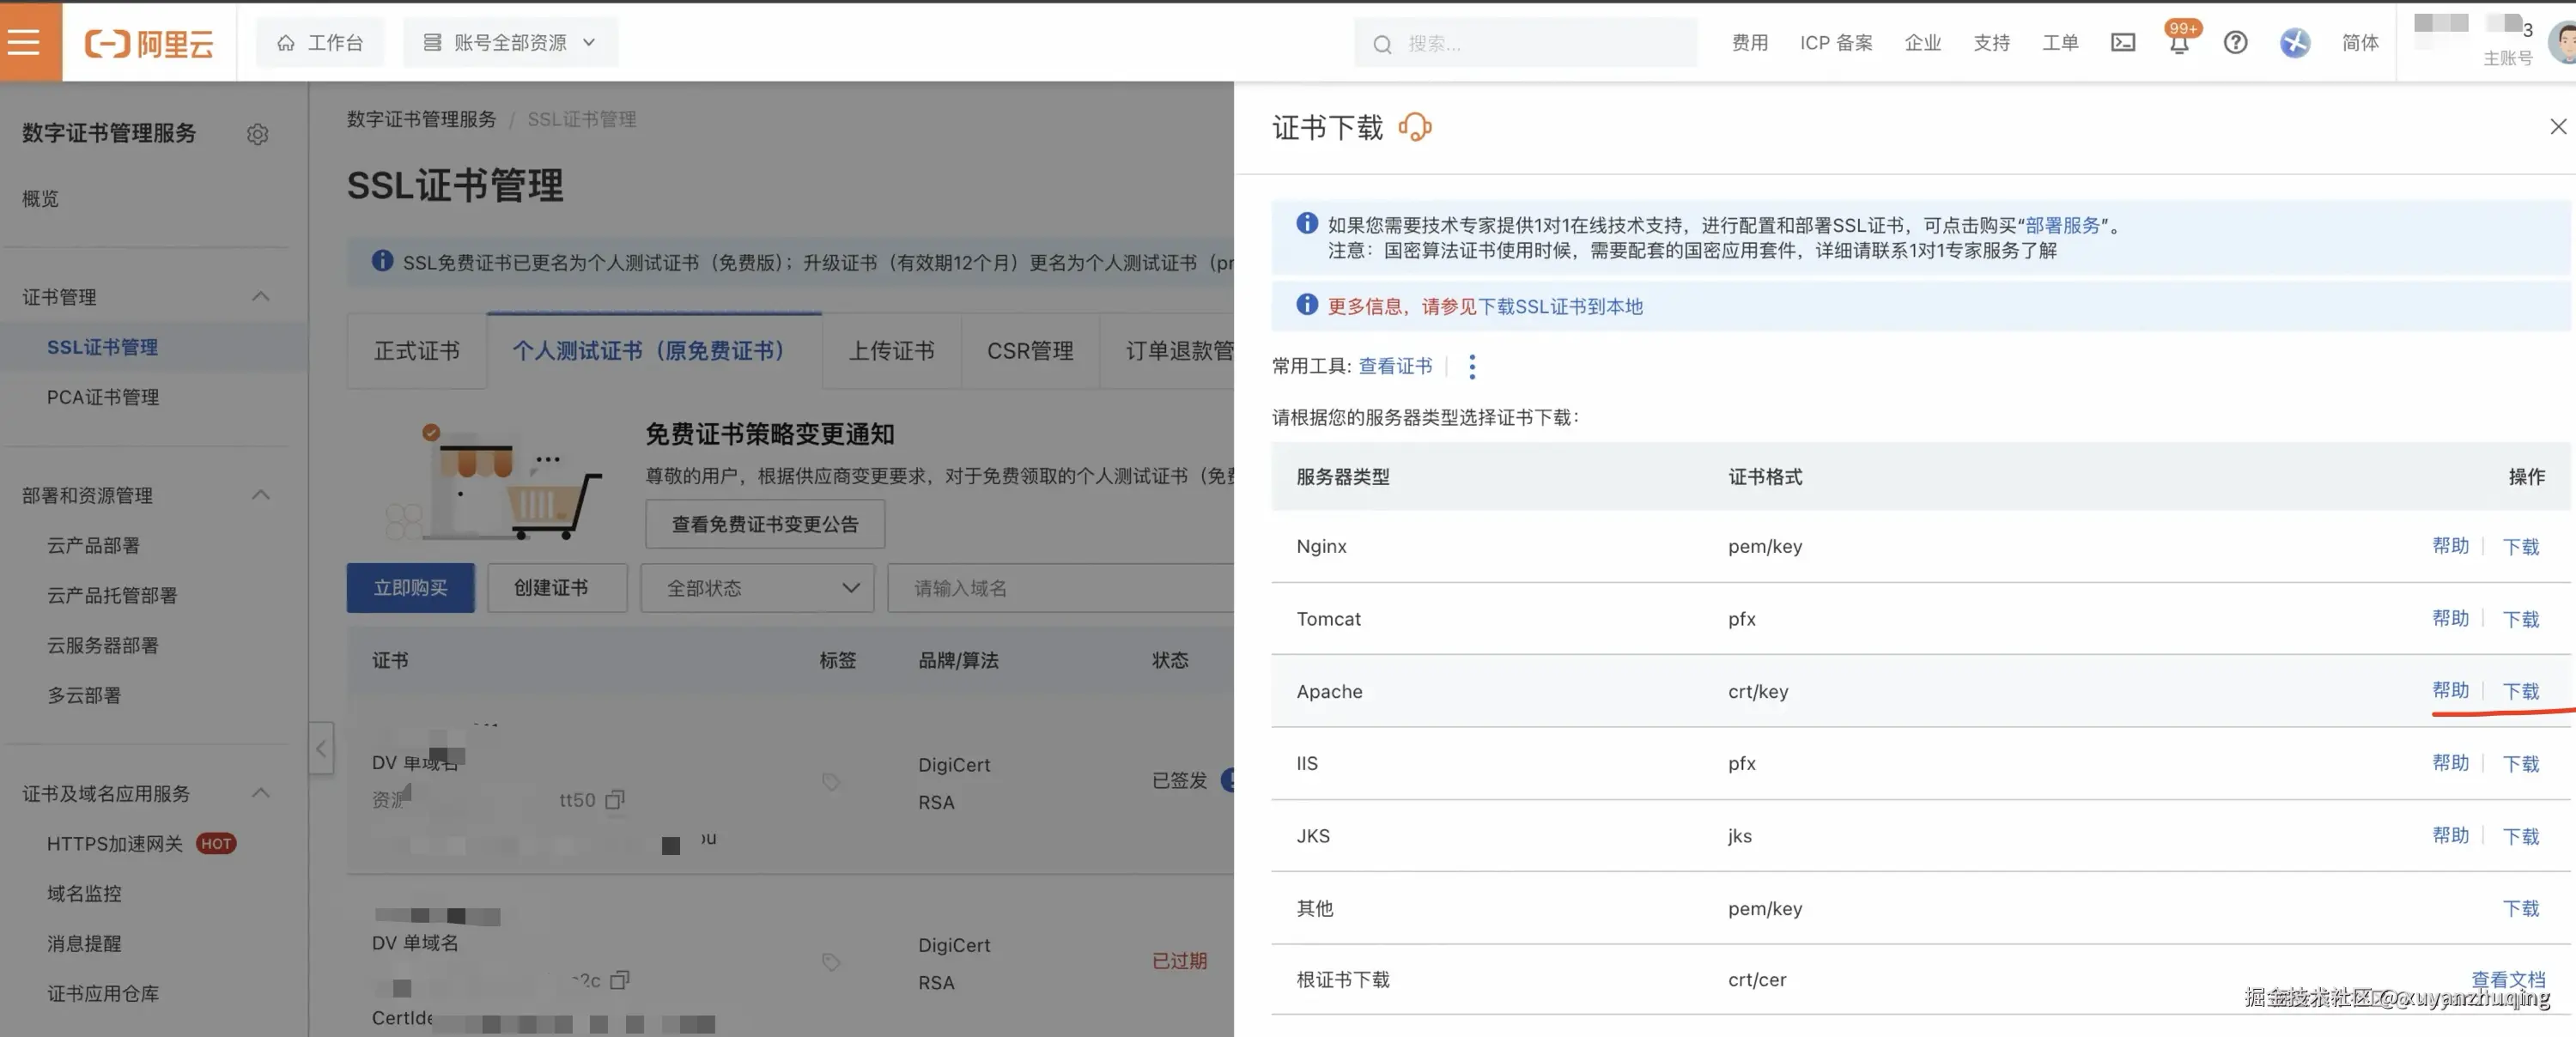
Task: Switch to the 正式证书 tab
Action: (x=416, y=351)
